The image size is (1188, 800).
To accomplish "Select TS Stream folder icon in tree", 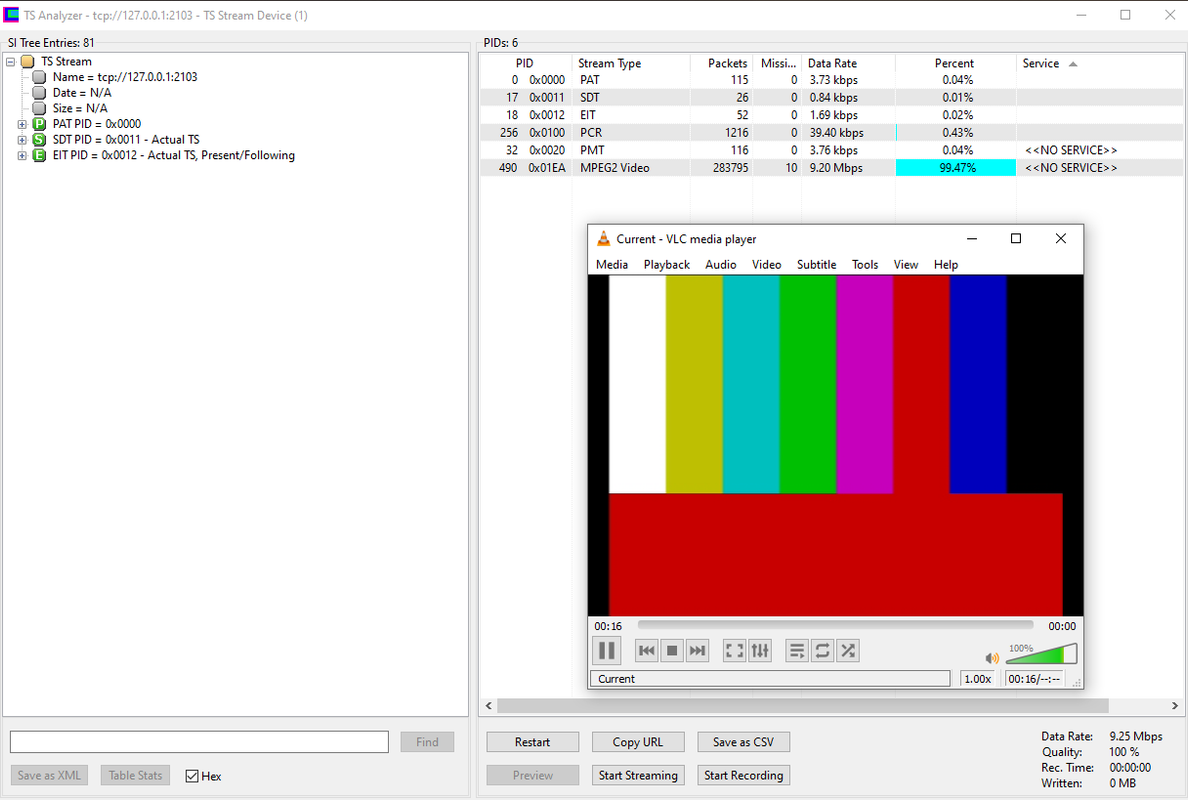I will pos(28,61).
